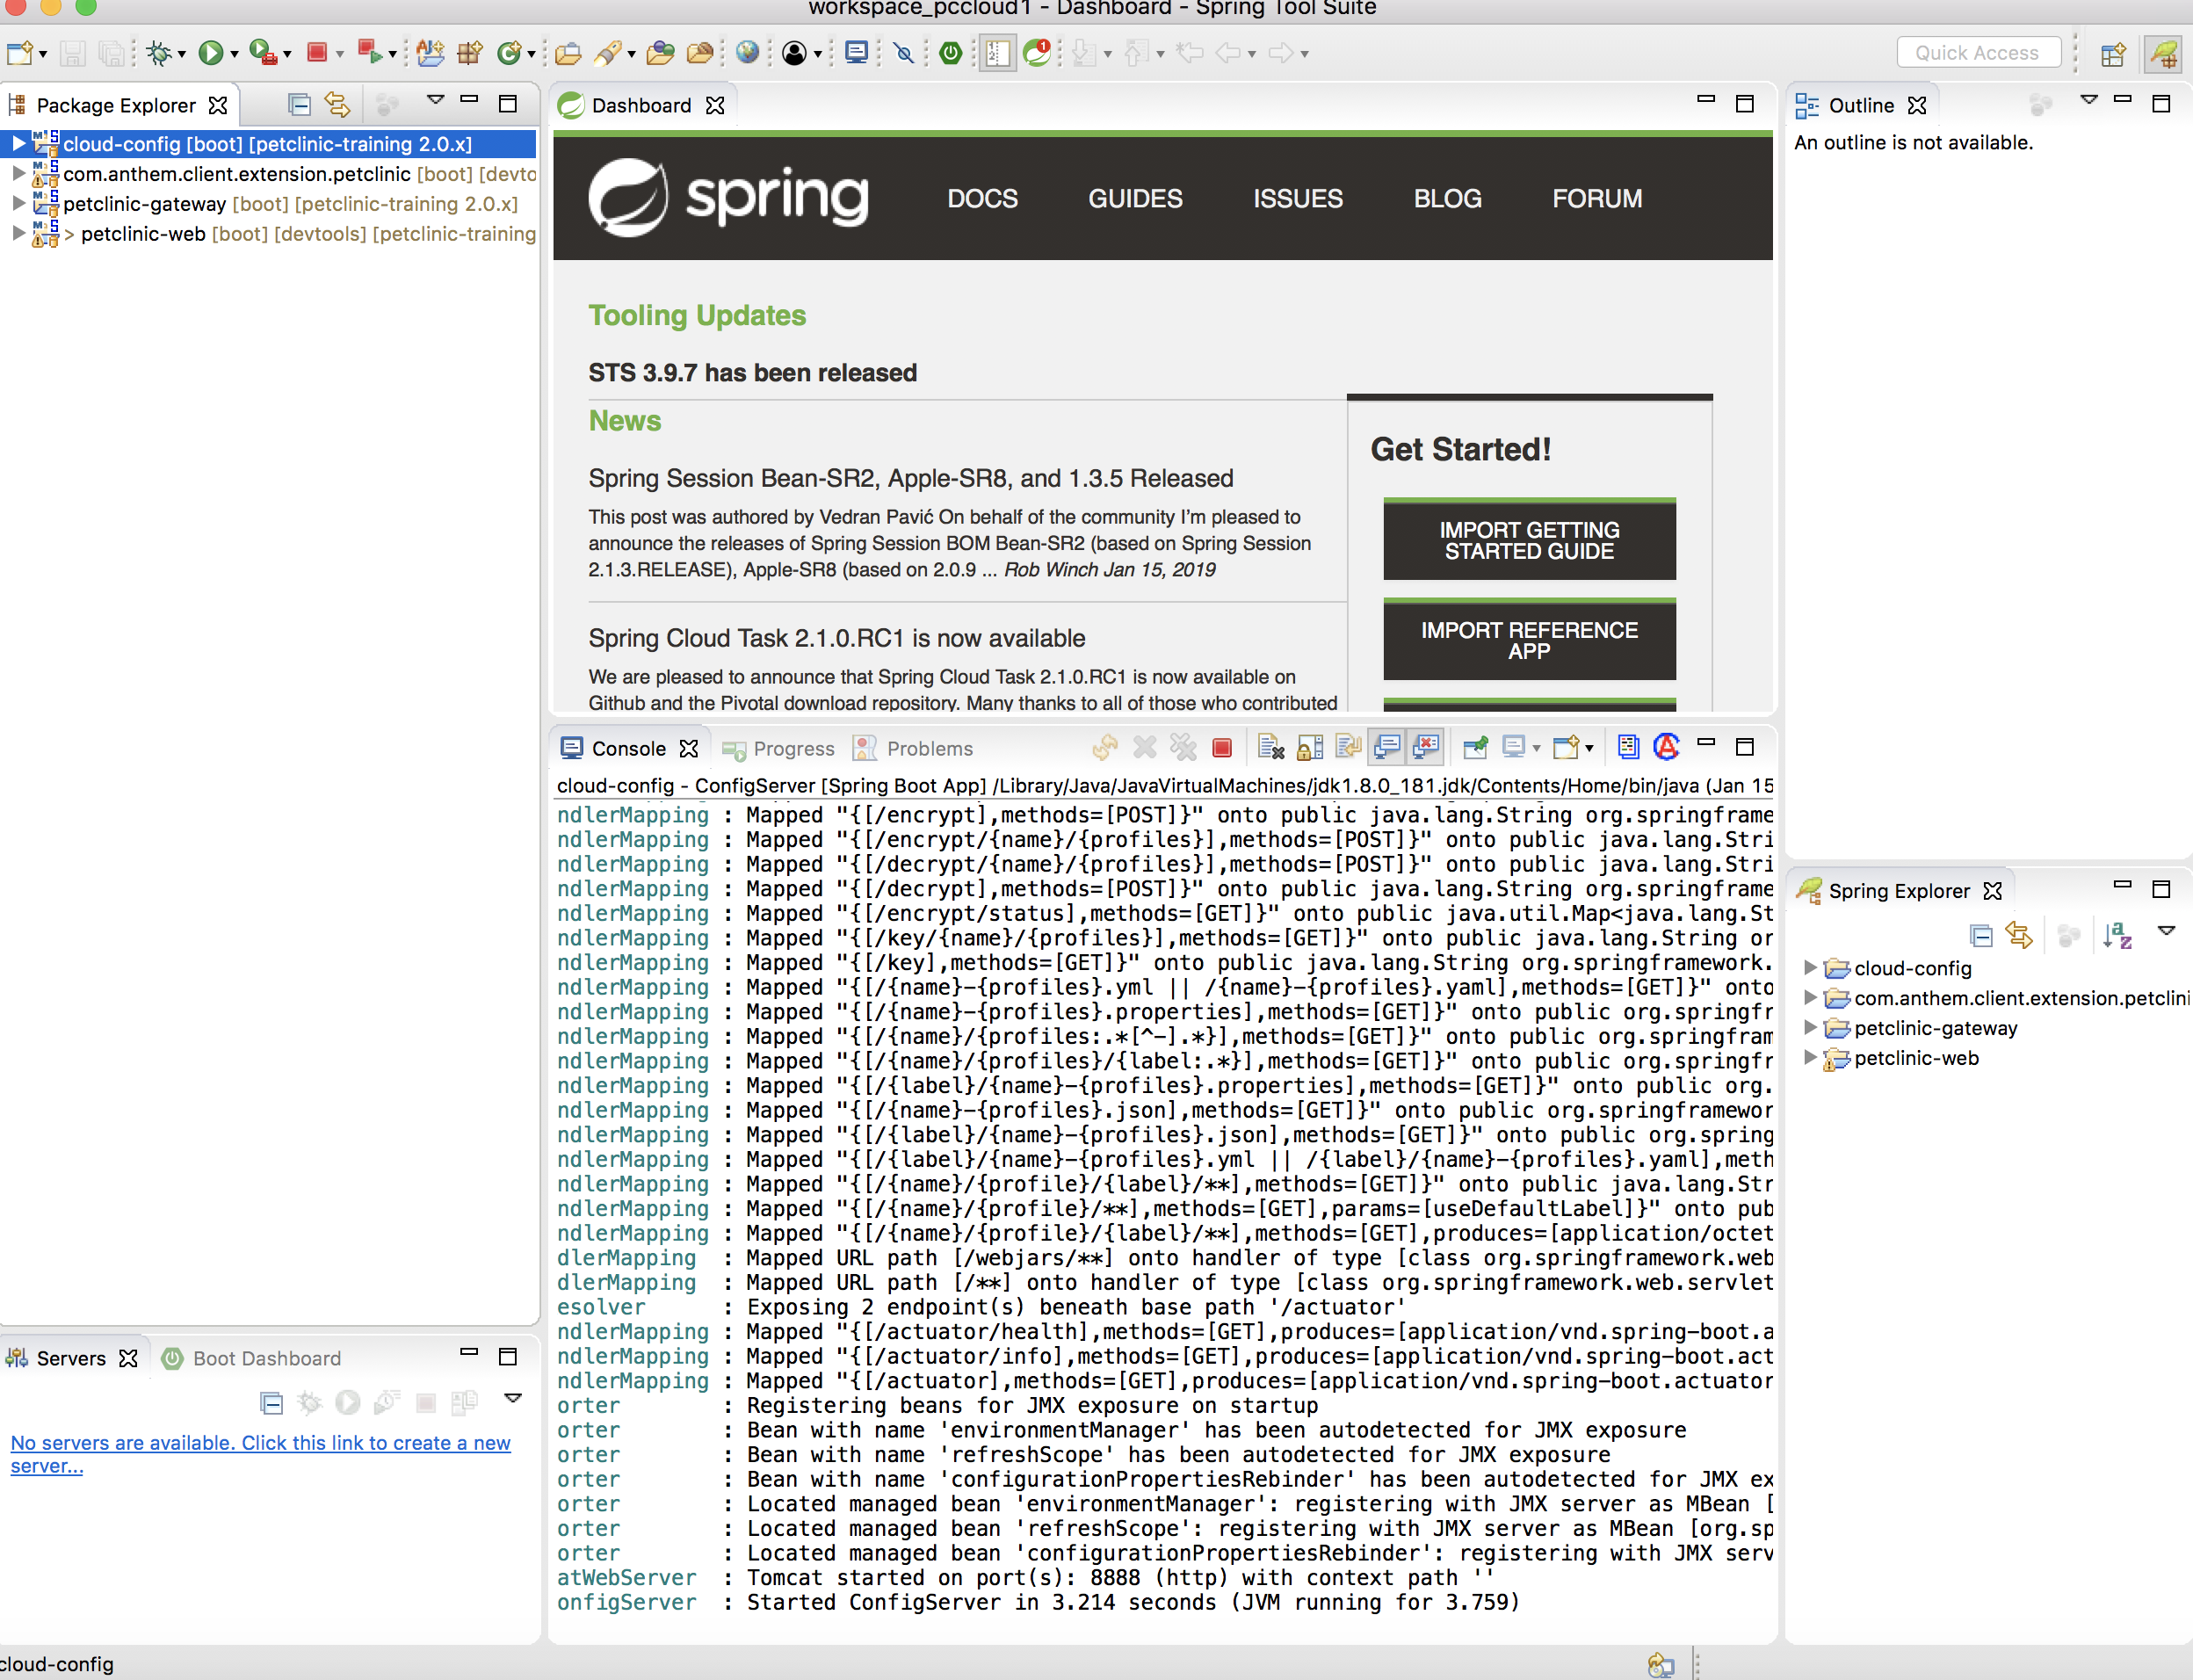Open the Spring Explorer view menu triangle

2166,931
